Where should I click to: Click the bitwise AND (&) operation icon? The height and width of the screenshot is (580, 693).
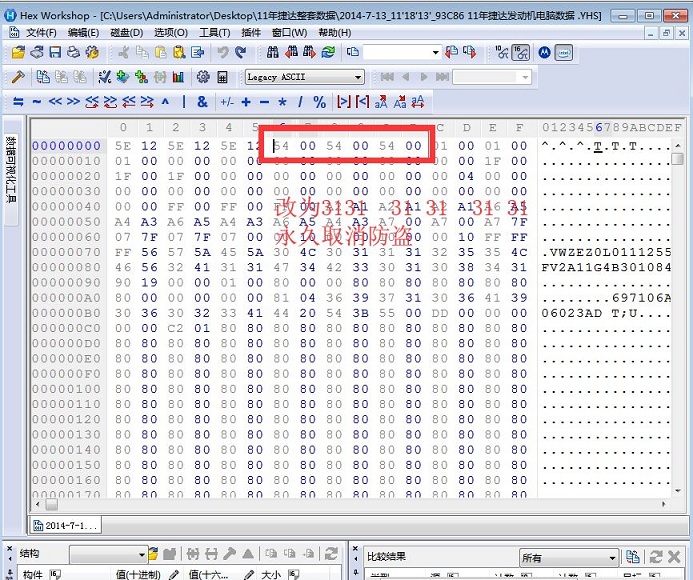(202, 102)
